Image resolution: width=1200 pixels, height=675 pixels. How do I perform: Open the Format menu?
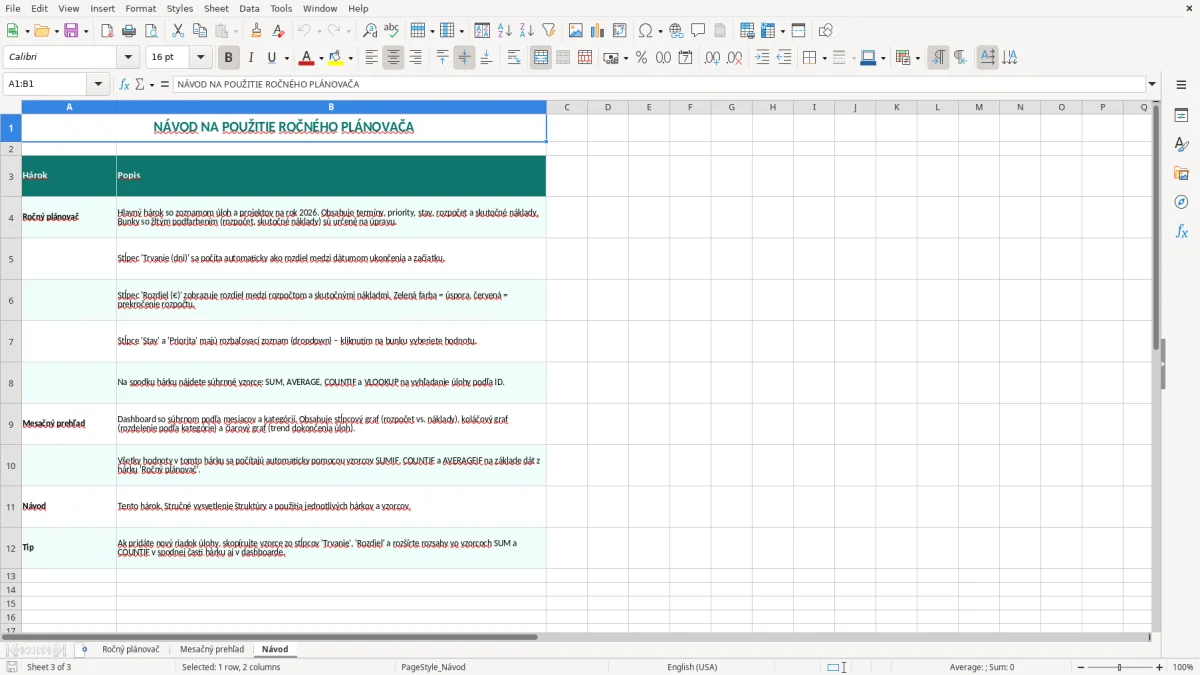click(x=141, y=8)
